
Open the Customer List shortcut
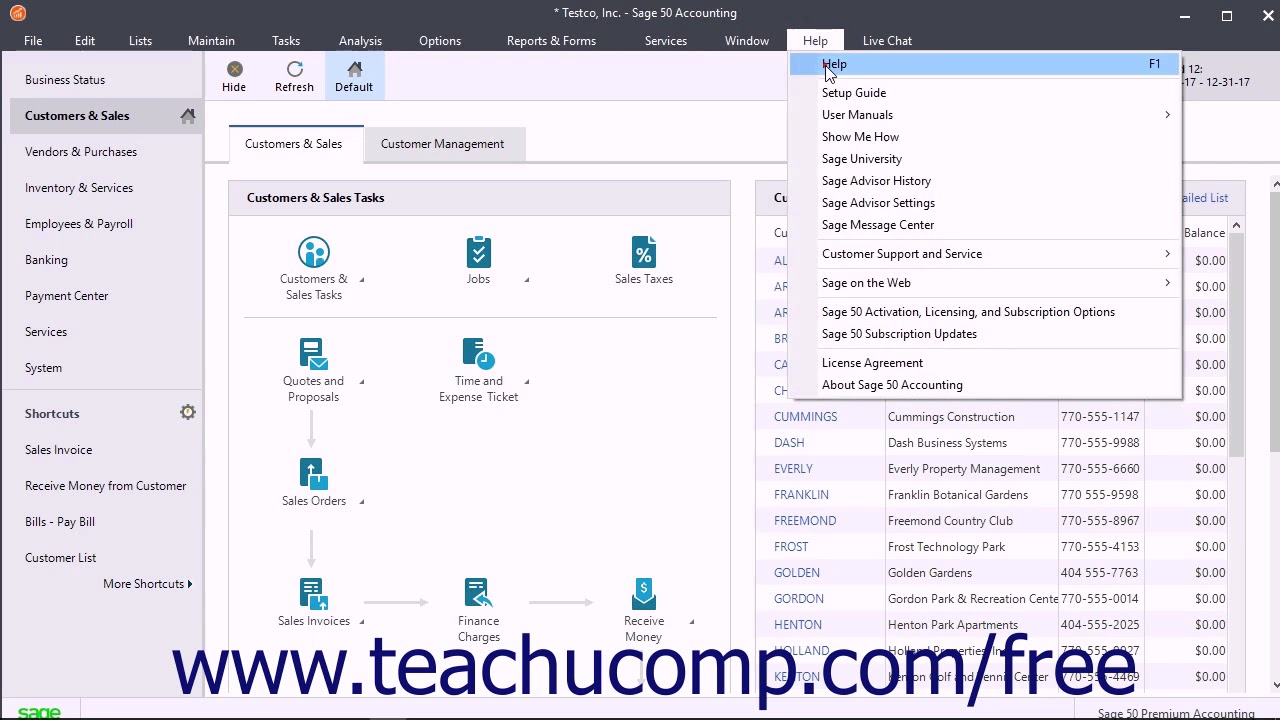pos(60,558)
